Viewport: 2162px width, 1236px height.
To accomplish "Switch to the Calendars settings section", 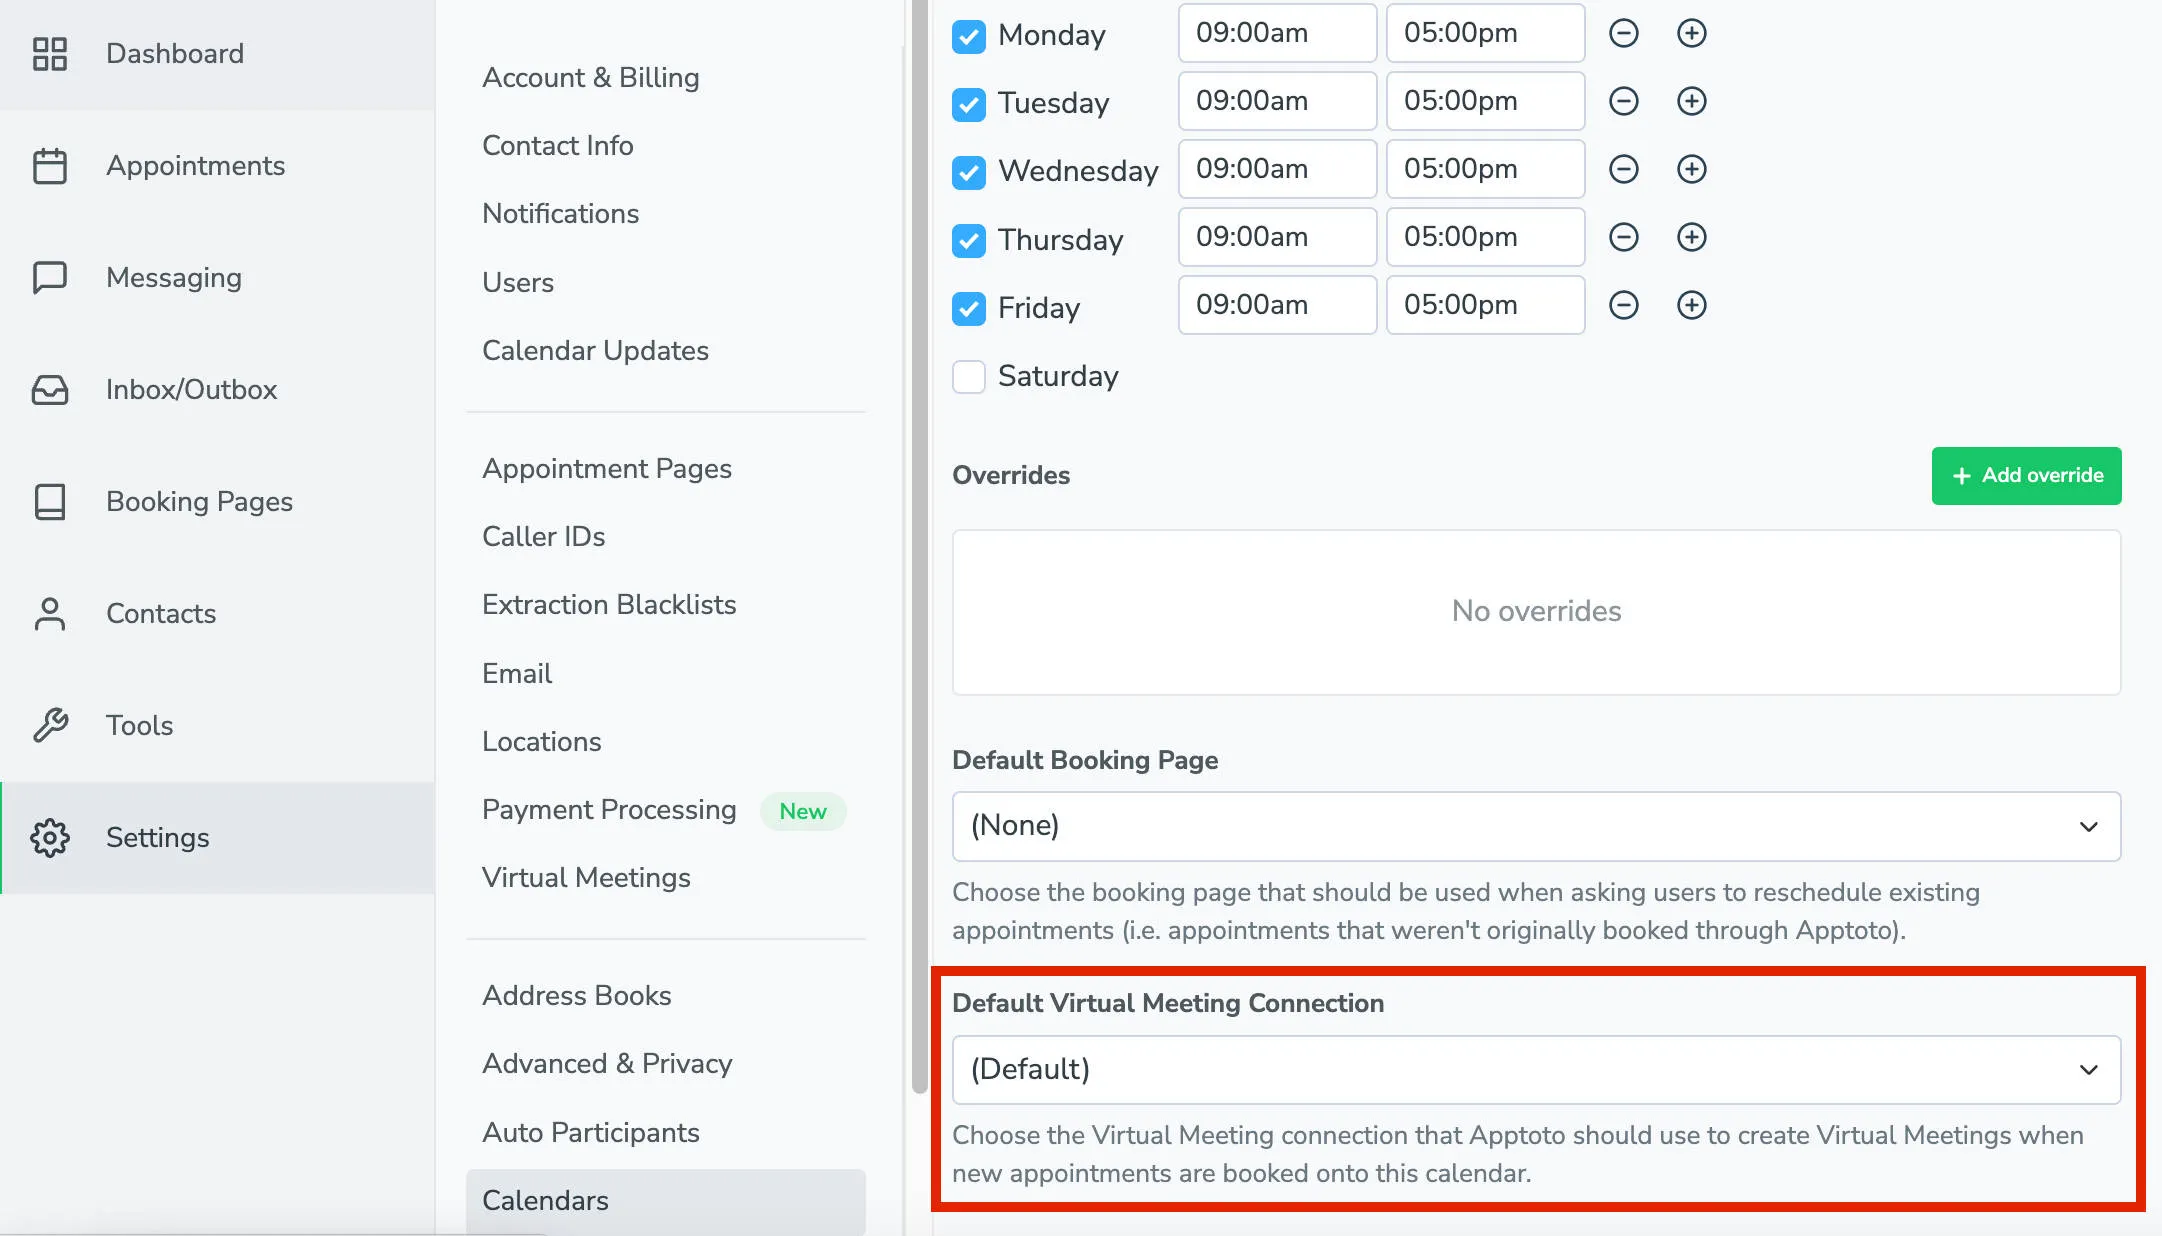I will click(x=545, y=1200).
